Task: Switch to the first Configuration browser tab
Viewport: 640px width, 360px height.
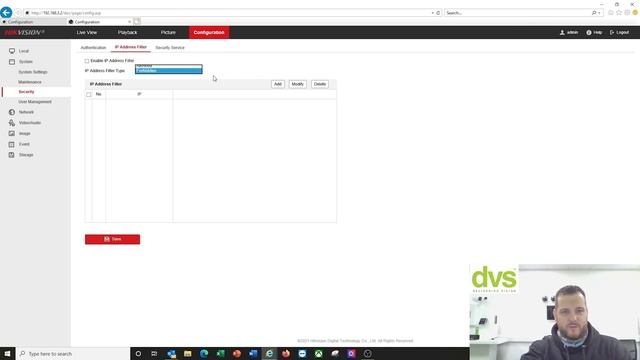Action: tap(33, 22)
